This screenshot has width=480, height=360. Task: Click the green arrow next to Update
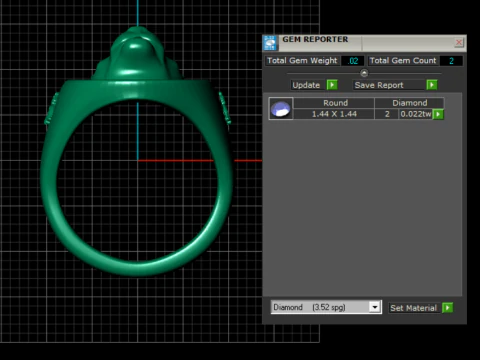point(332,85)
